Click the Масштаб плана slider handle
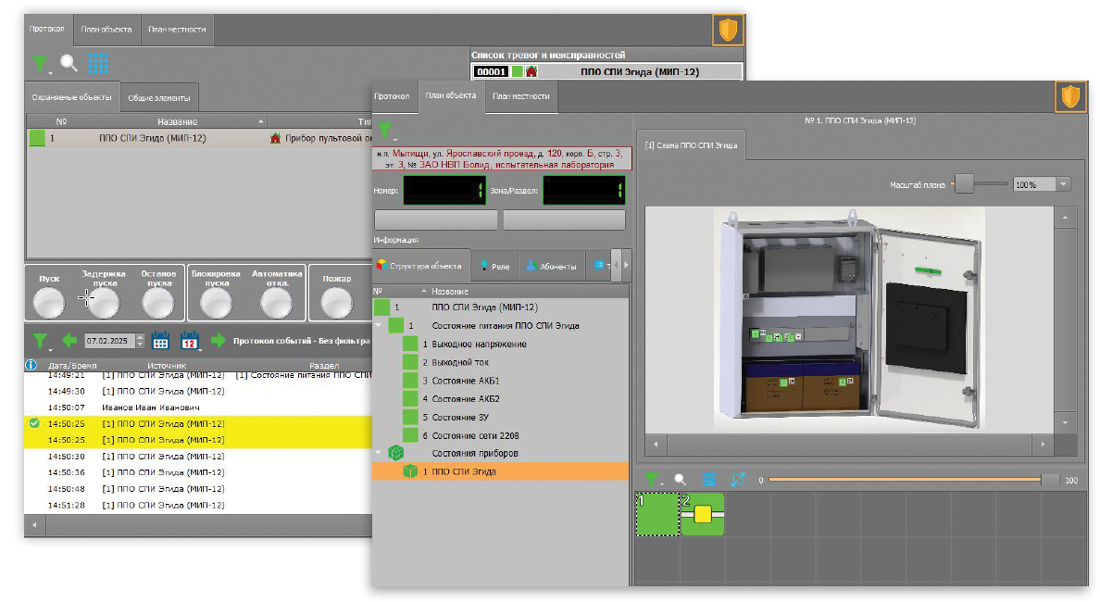Viewport: 1100px width, 602px height. tap(963, 184)
